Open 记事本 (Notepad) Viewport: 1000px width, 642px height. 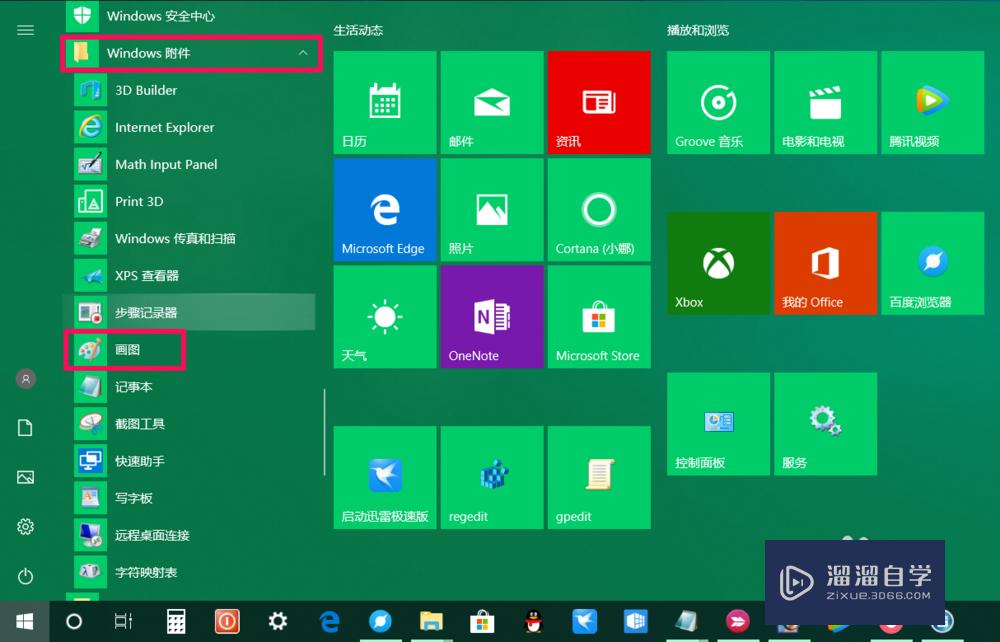[x=190, y=386]
